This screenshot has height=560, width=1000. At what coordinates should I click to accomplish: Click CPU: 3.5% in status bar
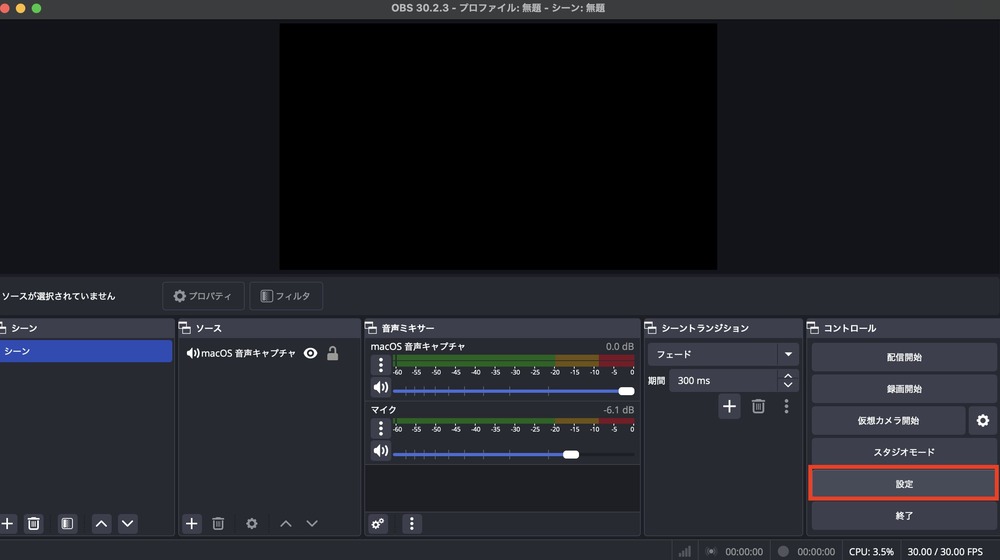tap(871, 552)
